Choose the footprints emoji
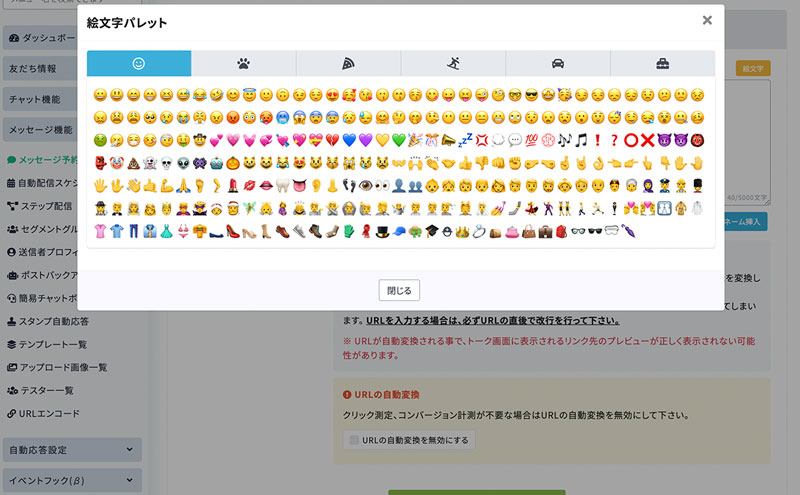Viewport: 800px width, 495px height. (x=349, y=186)
